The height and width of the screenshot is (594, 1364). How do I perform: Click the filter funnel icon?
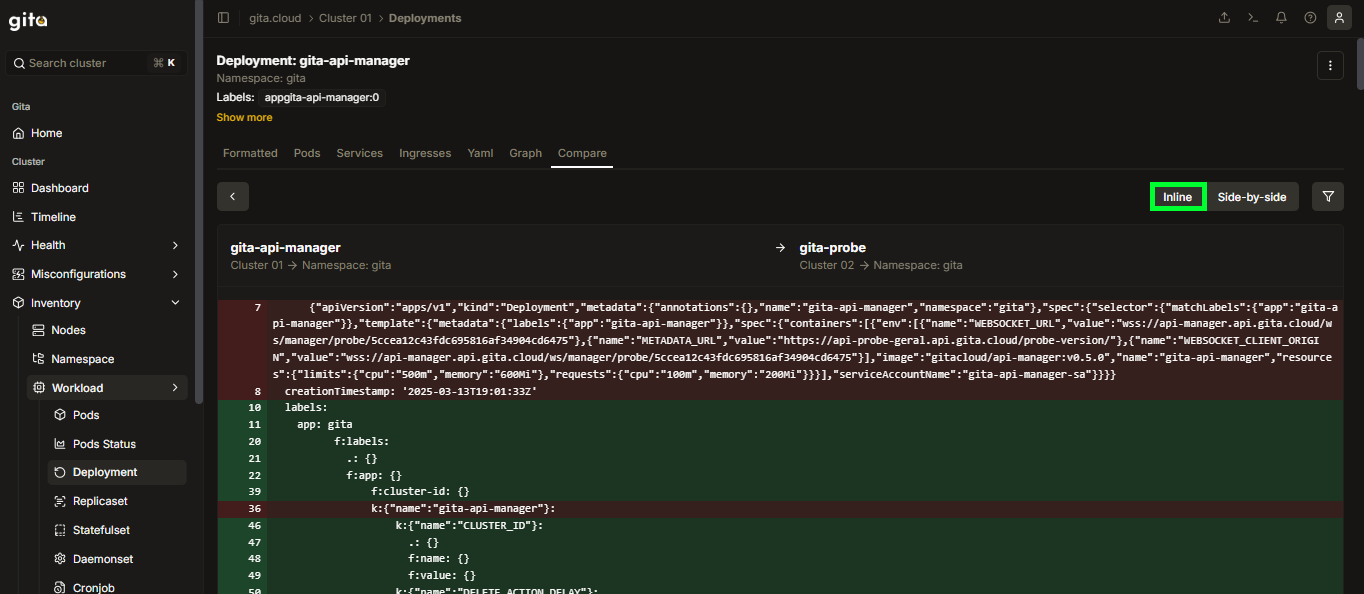click(1328, 197)
